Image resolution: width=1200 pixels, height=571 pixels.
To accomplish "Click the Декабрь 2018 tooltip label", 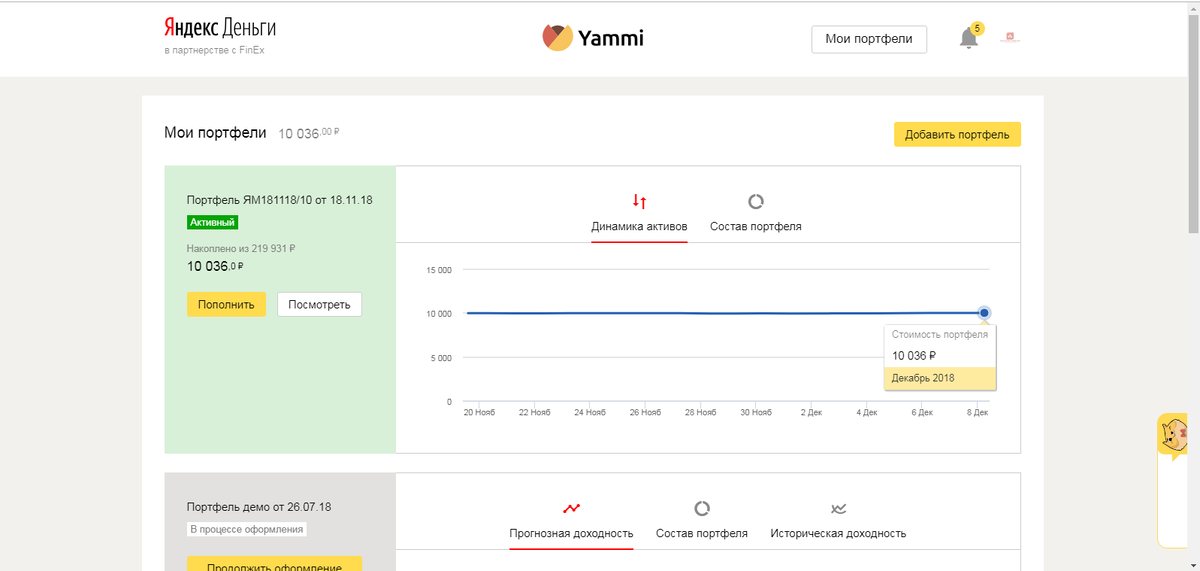I will pyautogui.click(x=923, y=378).
